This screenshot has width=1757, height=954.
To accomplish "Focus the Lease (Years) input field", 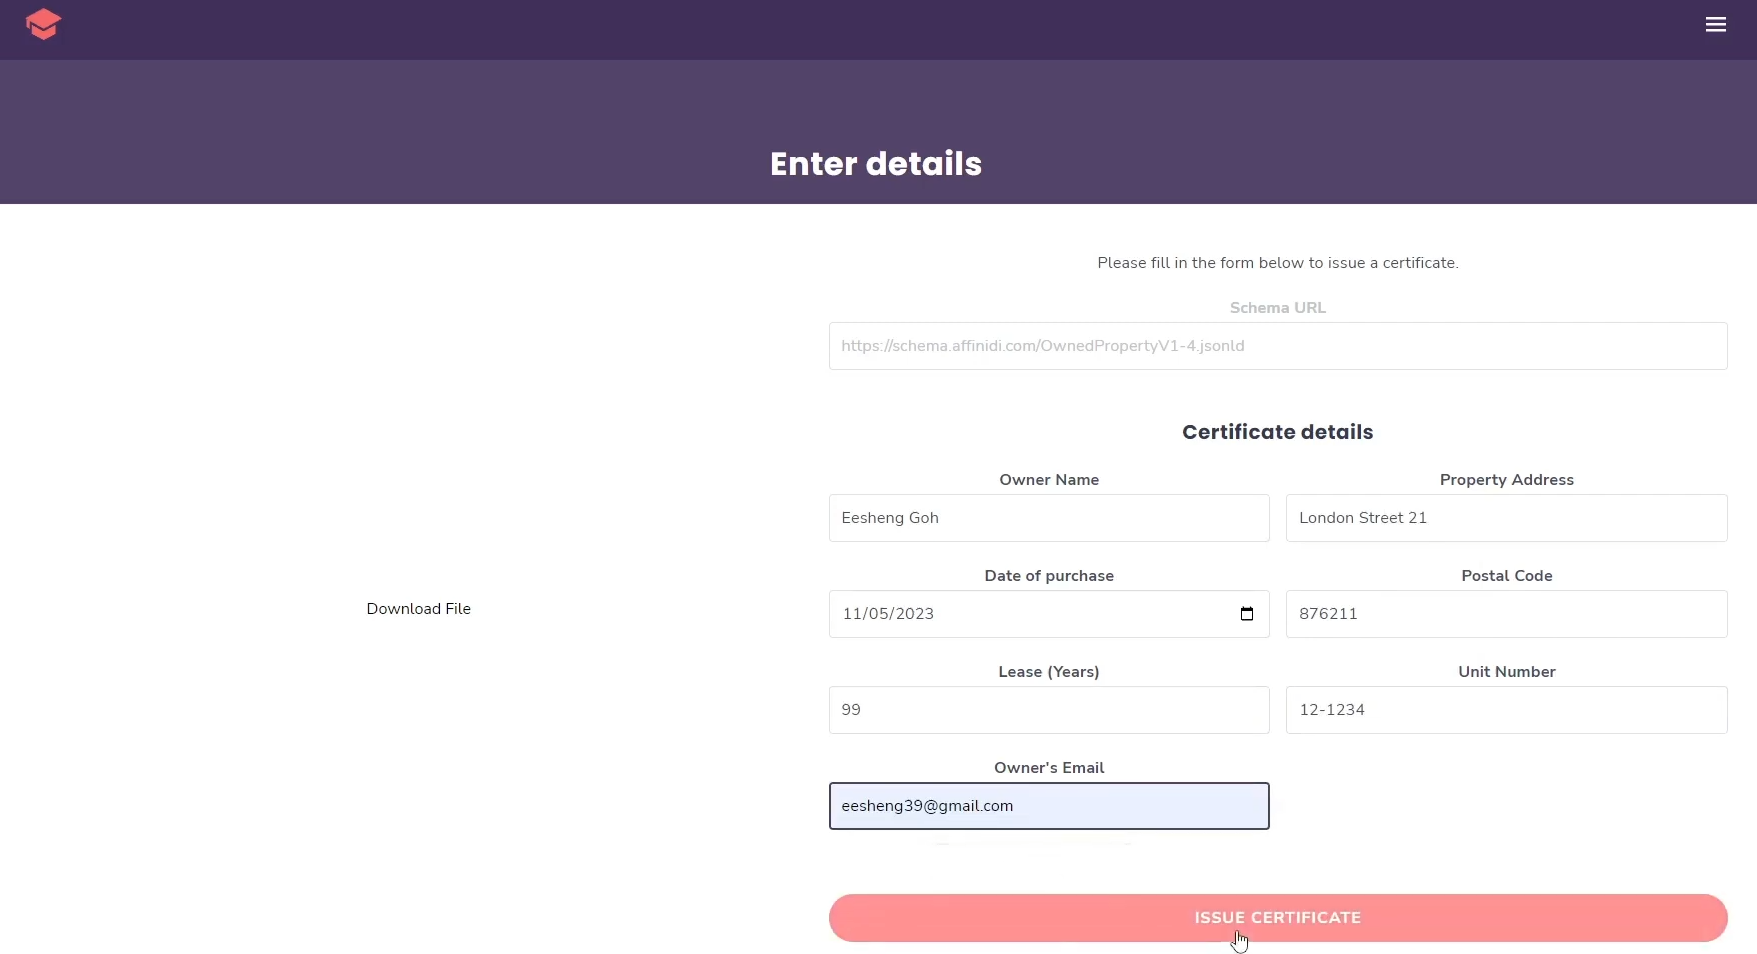I will coord(1048,710).
